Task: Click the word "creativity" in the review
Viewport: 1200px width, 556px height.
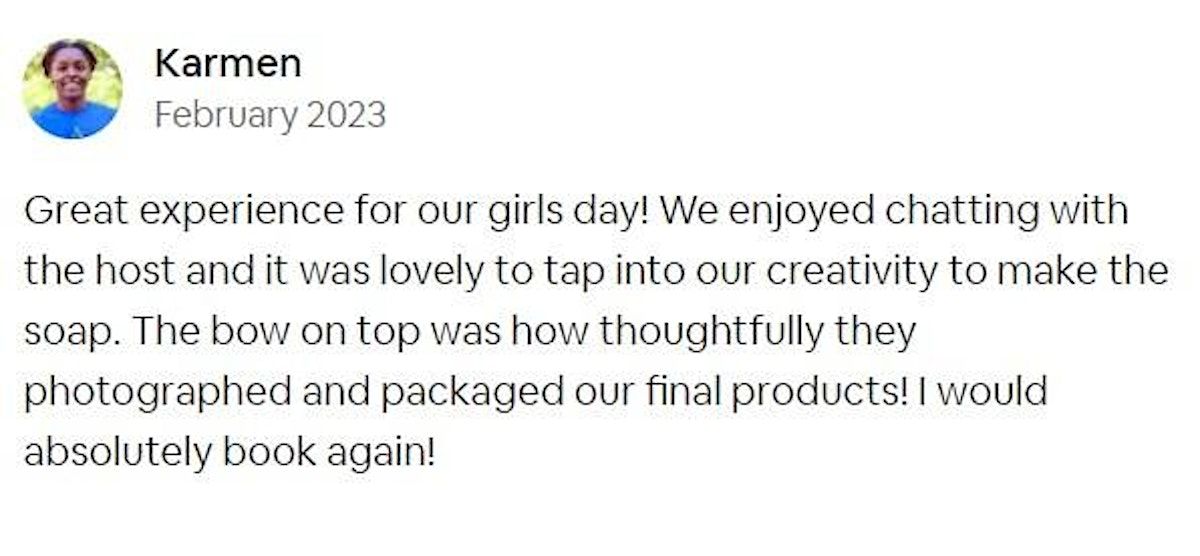Action: [850, 273]
